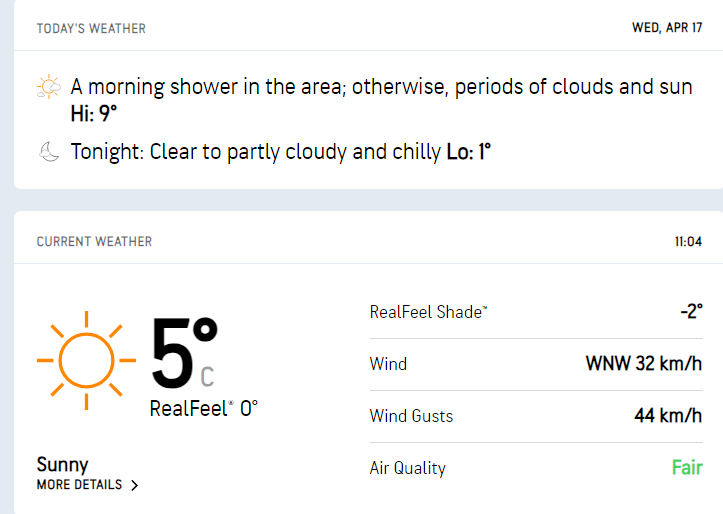Select the big 5° temperature reading
The height and width of the screenshot is (514, 723).
click(x=184, y=353)
